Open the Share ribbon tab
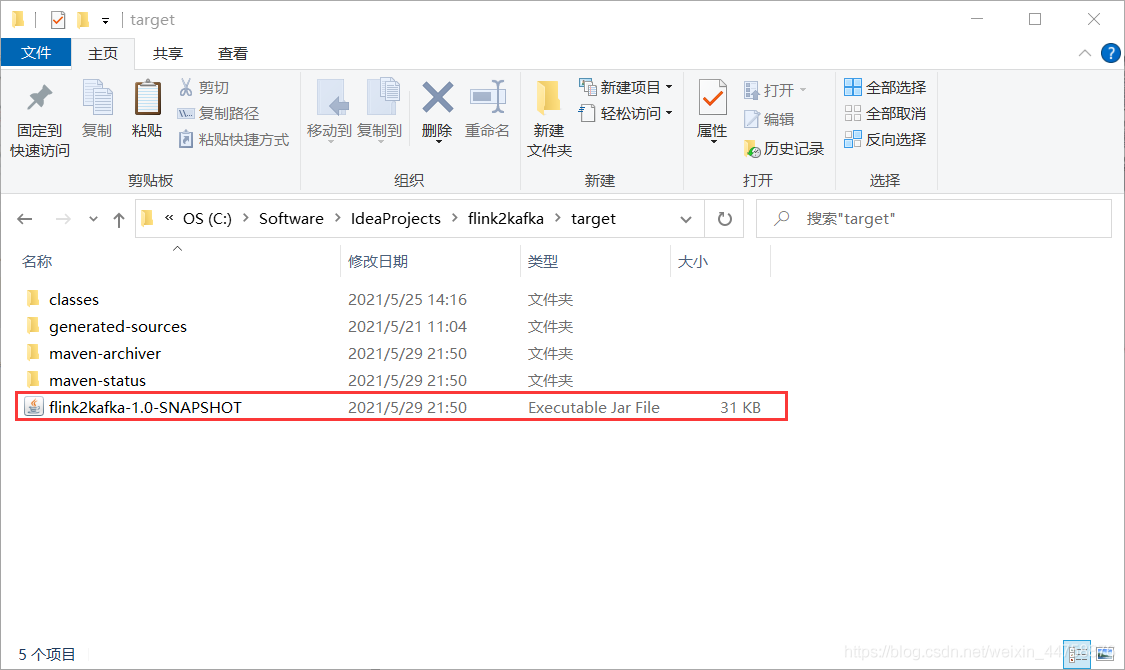 tap(168, 54)
